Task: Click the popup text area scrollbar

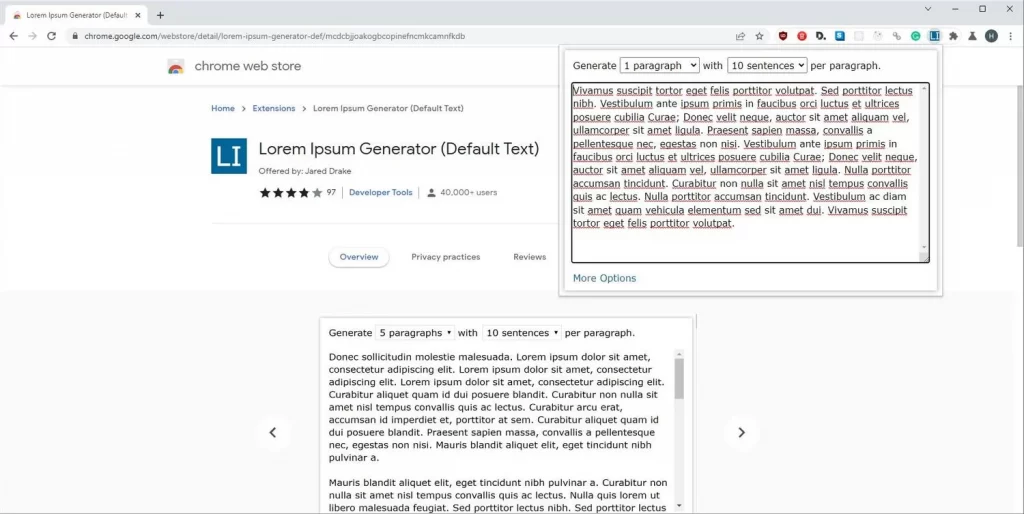Action: coord(924,169)
